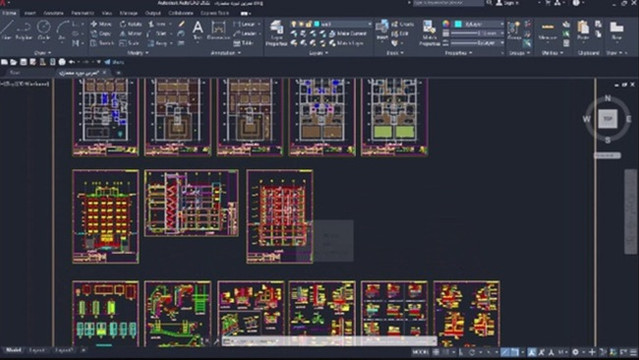
Task: Click the TOP face of ViewCube
Action: 608,119
